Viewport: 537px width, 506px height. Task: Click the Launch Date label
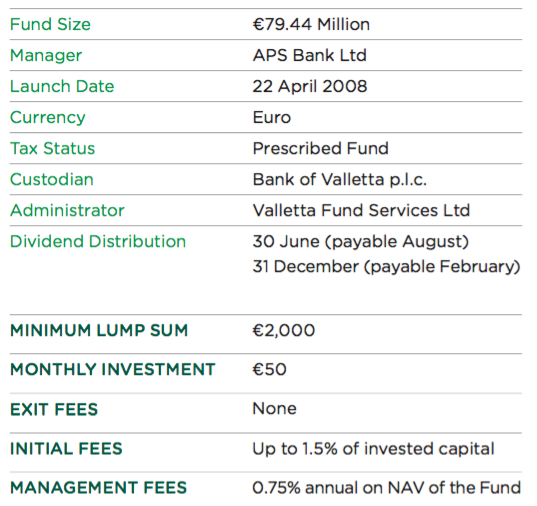62,86
